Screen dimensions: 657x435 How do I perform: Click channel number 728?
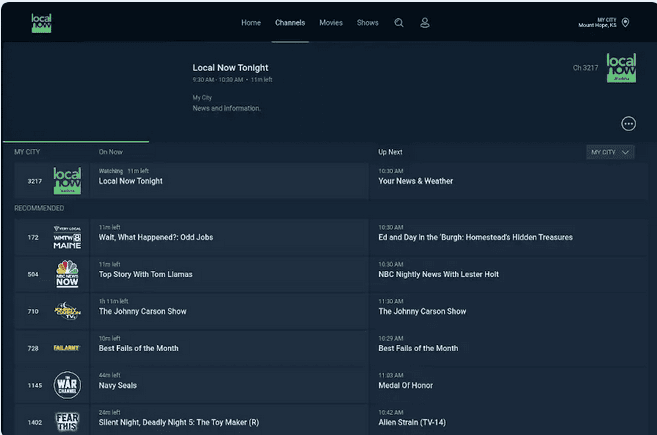pos(33,348)
